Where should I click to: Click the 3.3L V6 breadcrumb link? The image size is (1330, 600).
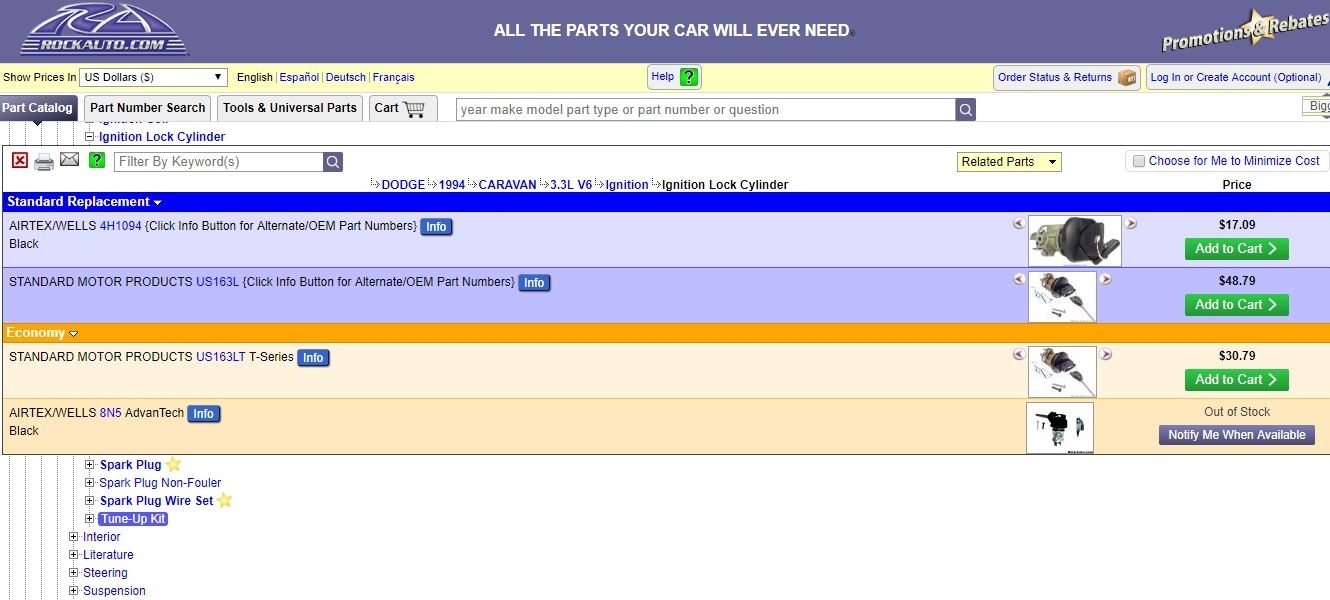571,185
